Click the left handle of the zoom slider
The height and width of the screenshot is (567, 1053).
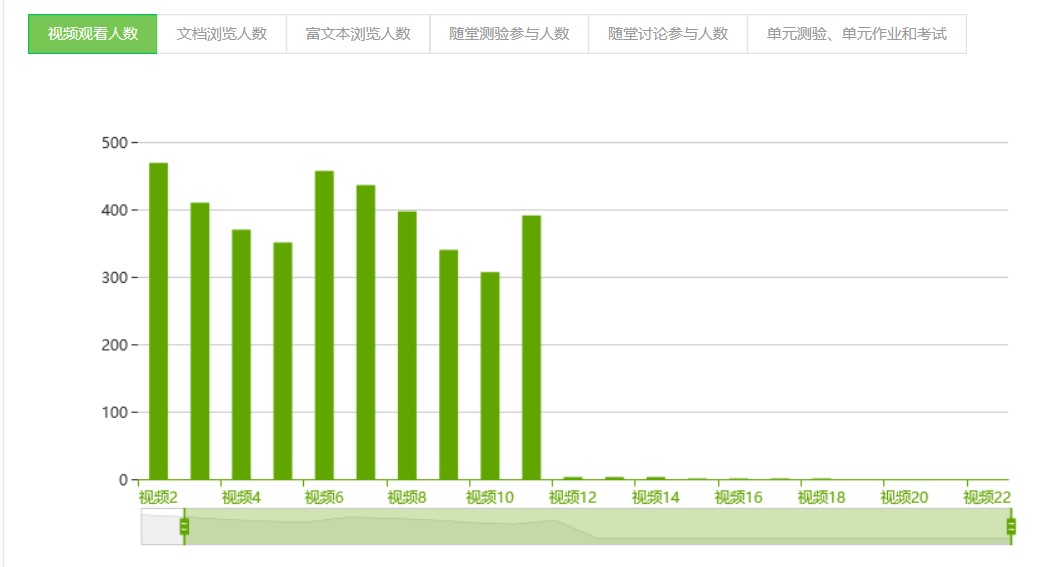coord(184,526)
